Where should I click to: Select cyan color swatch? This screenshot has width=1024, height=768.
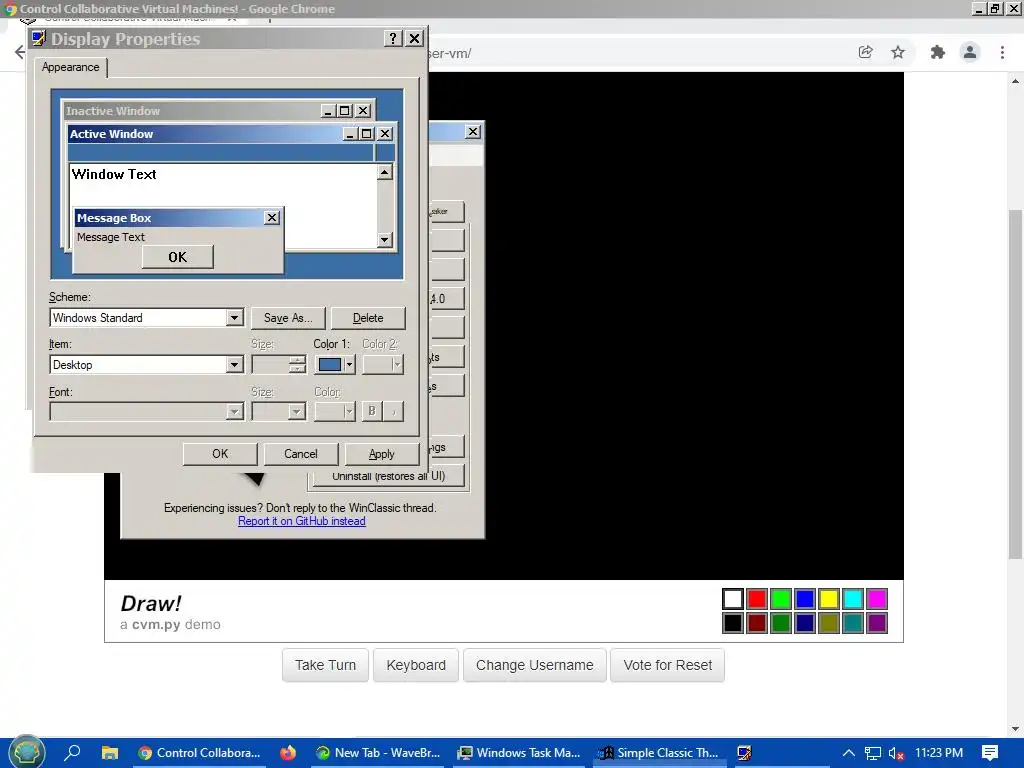tap(852, 598)
